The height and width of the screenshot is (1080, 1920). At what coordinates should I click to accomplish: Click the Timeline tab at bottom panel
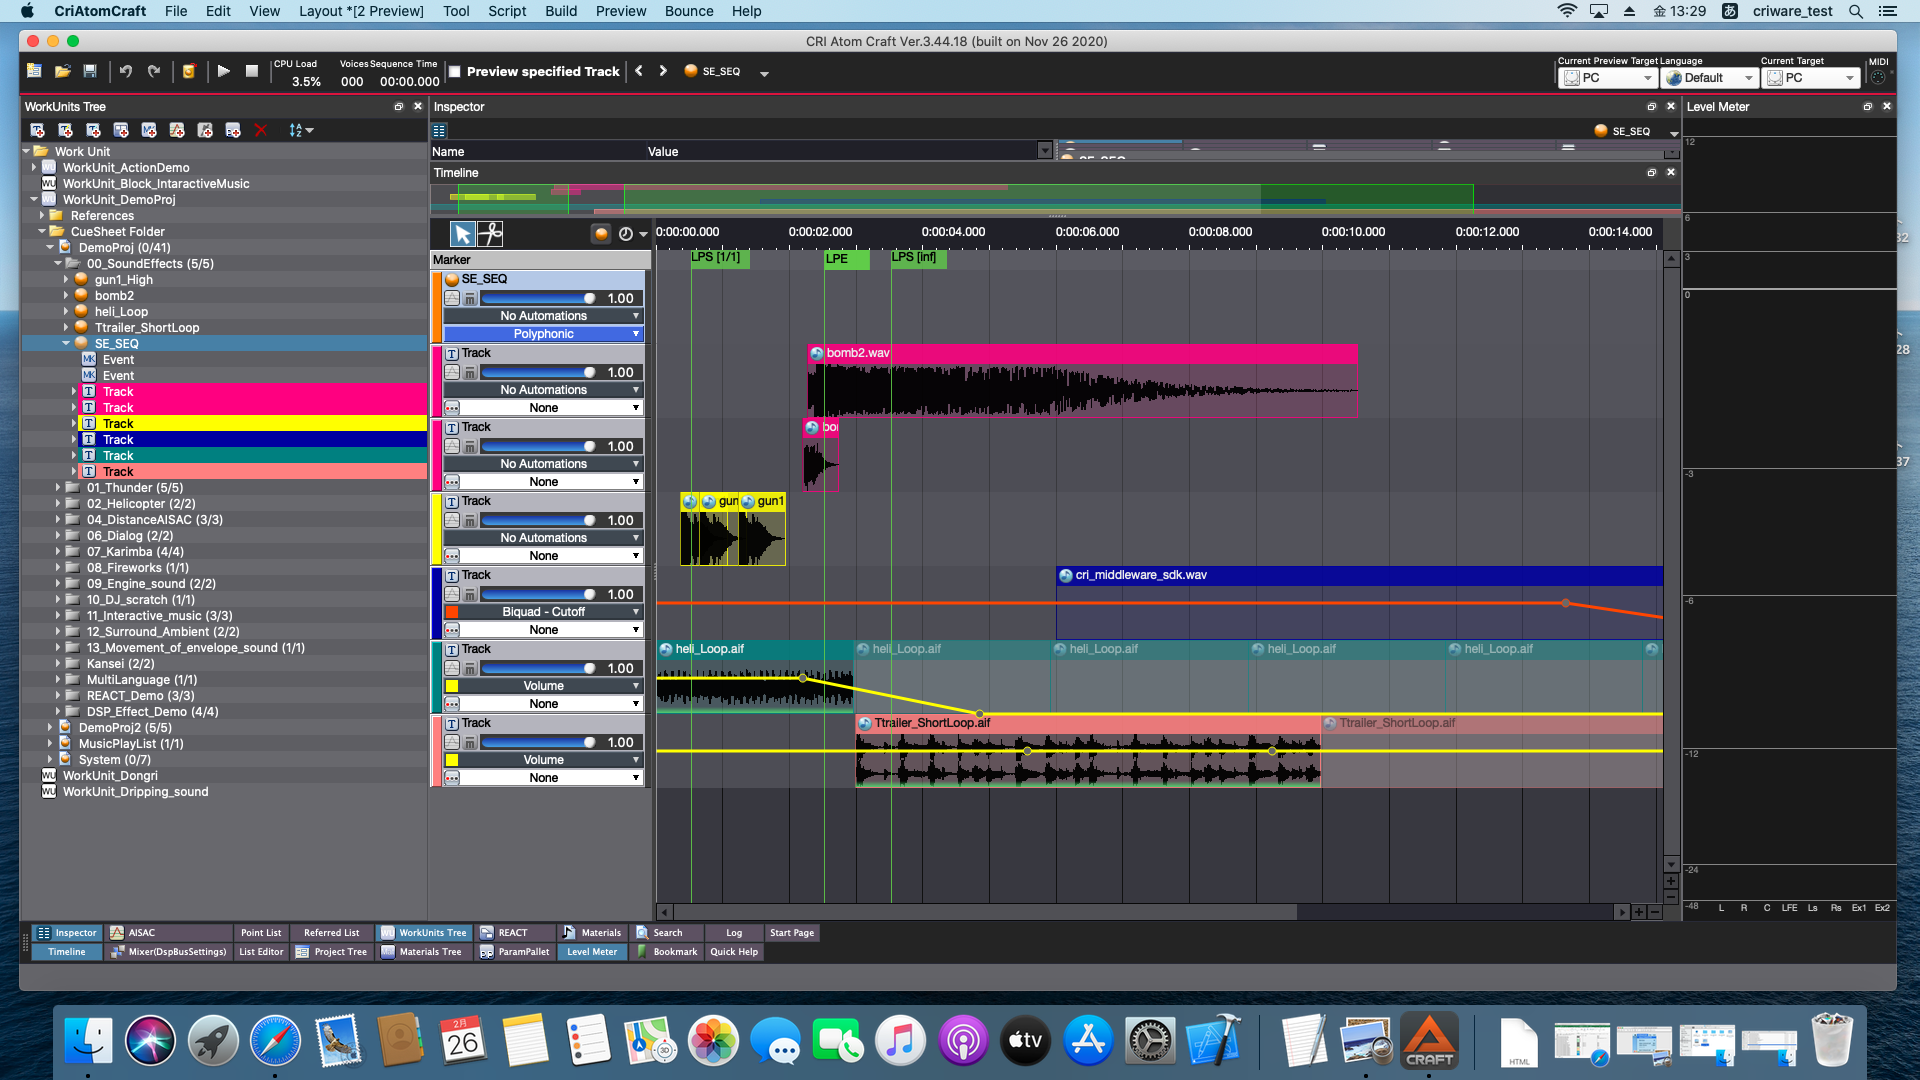65,951
